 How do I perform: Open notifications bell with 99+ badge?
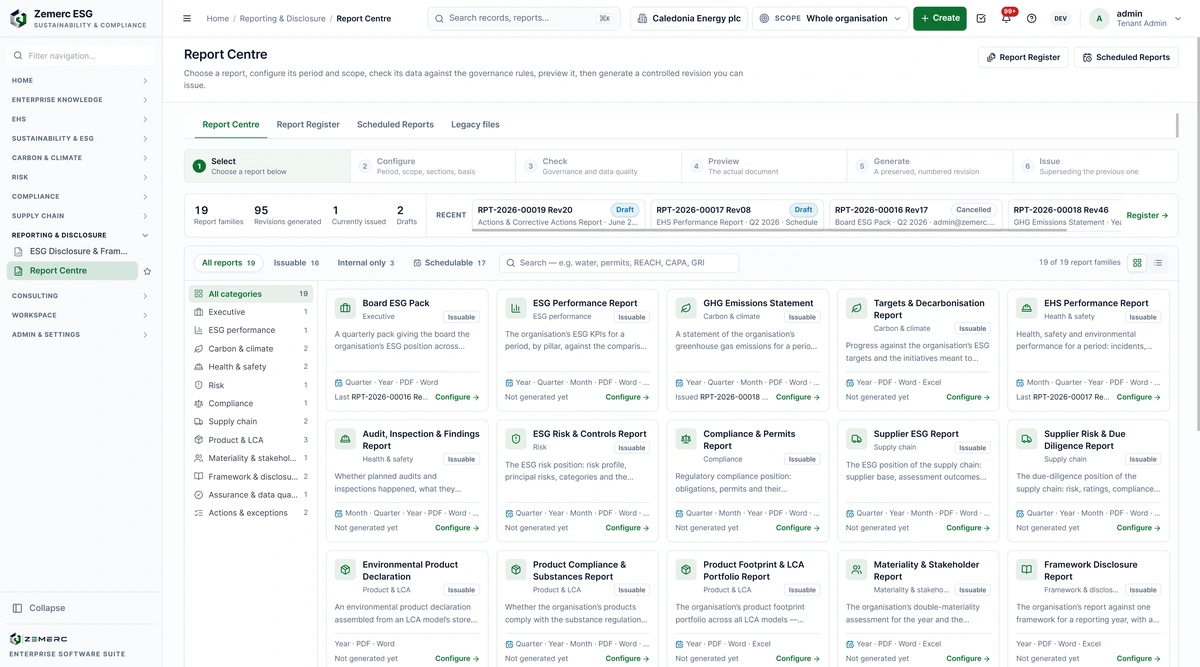coord(1006,18)
